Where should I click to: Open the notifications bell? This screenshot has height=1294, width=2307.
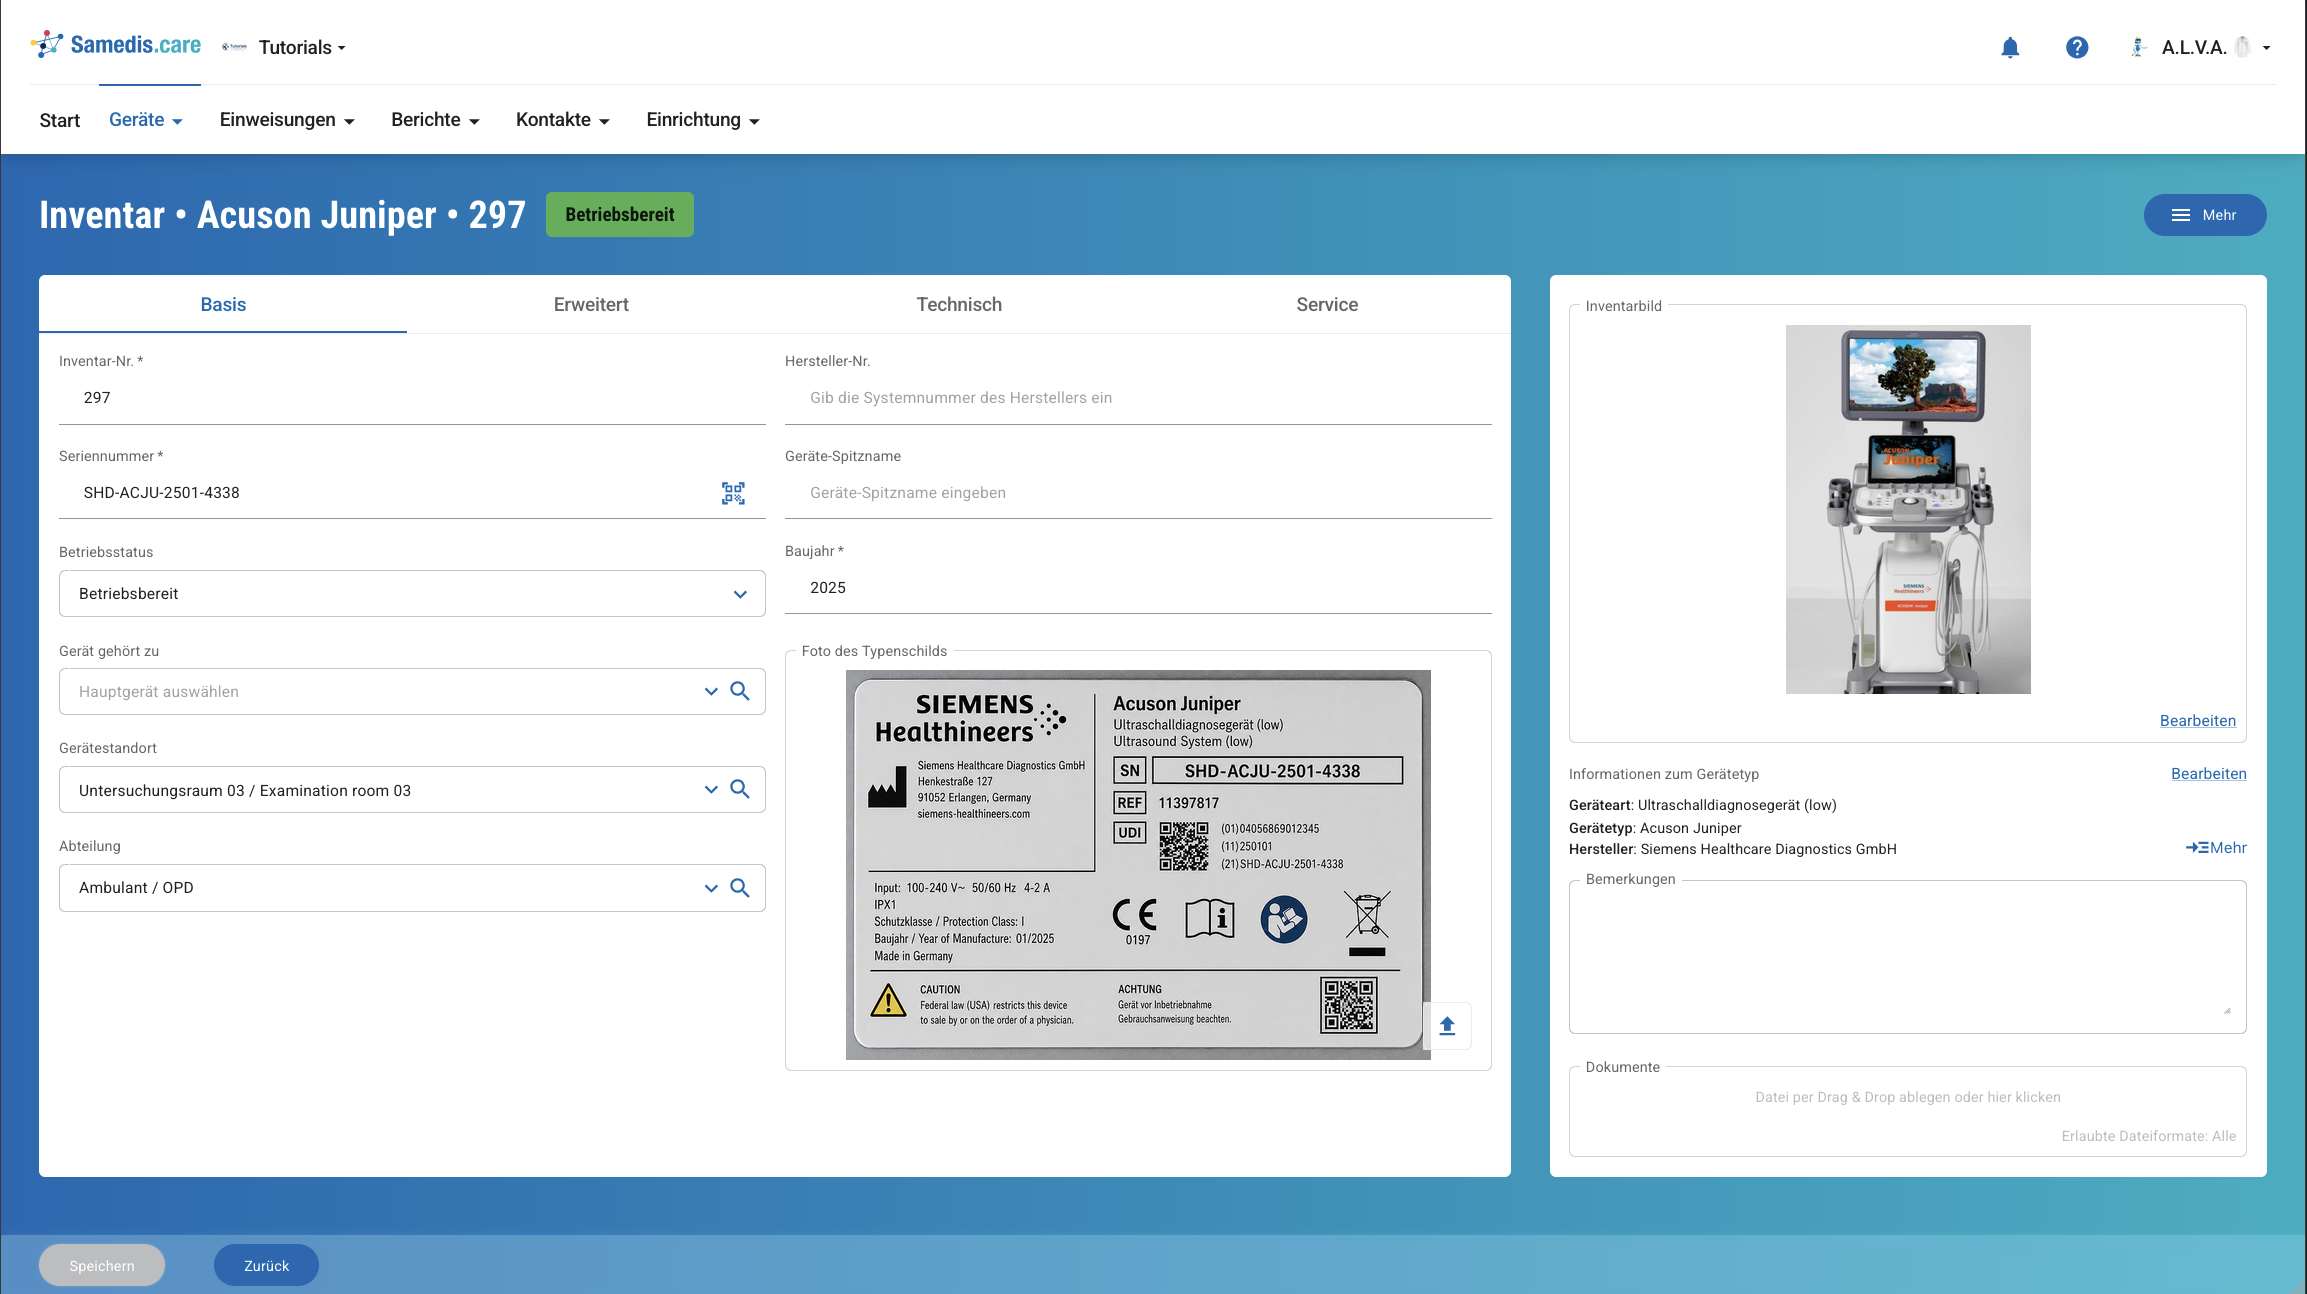(2010, 47)
